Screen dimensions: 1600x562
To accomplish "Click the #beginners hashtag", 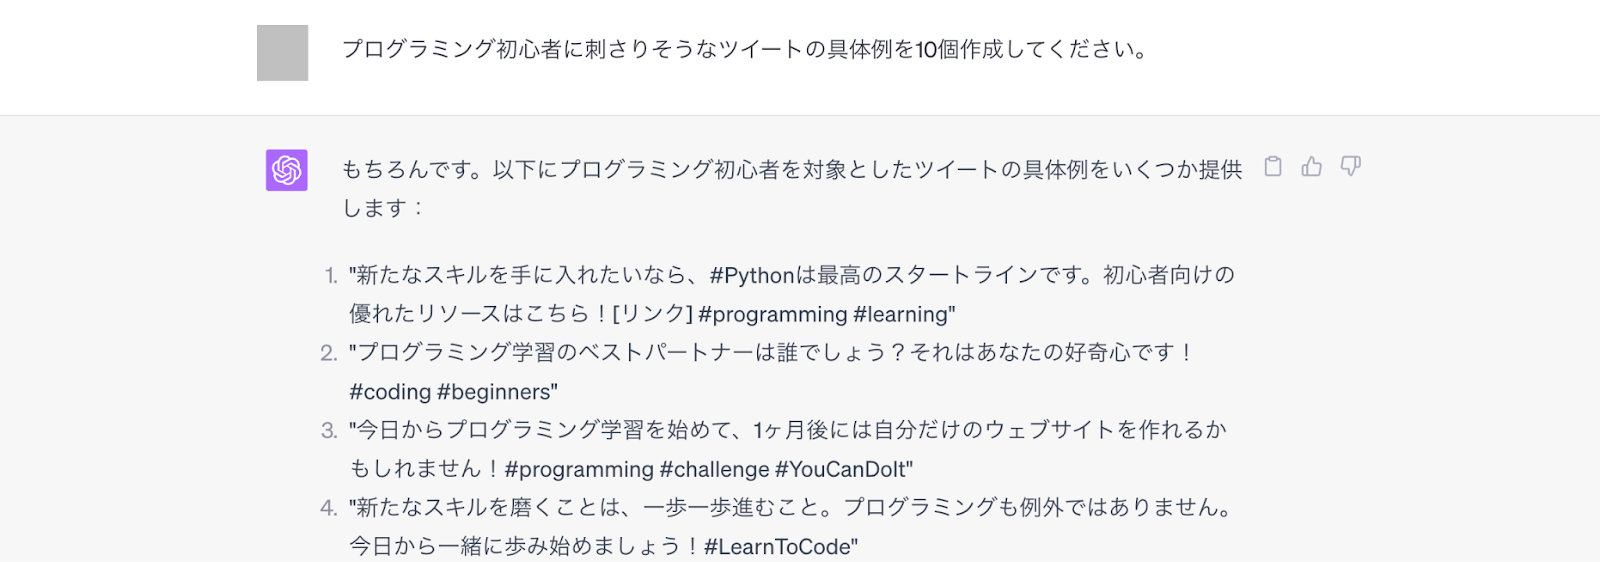I will tap(497, 392).
